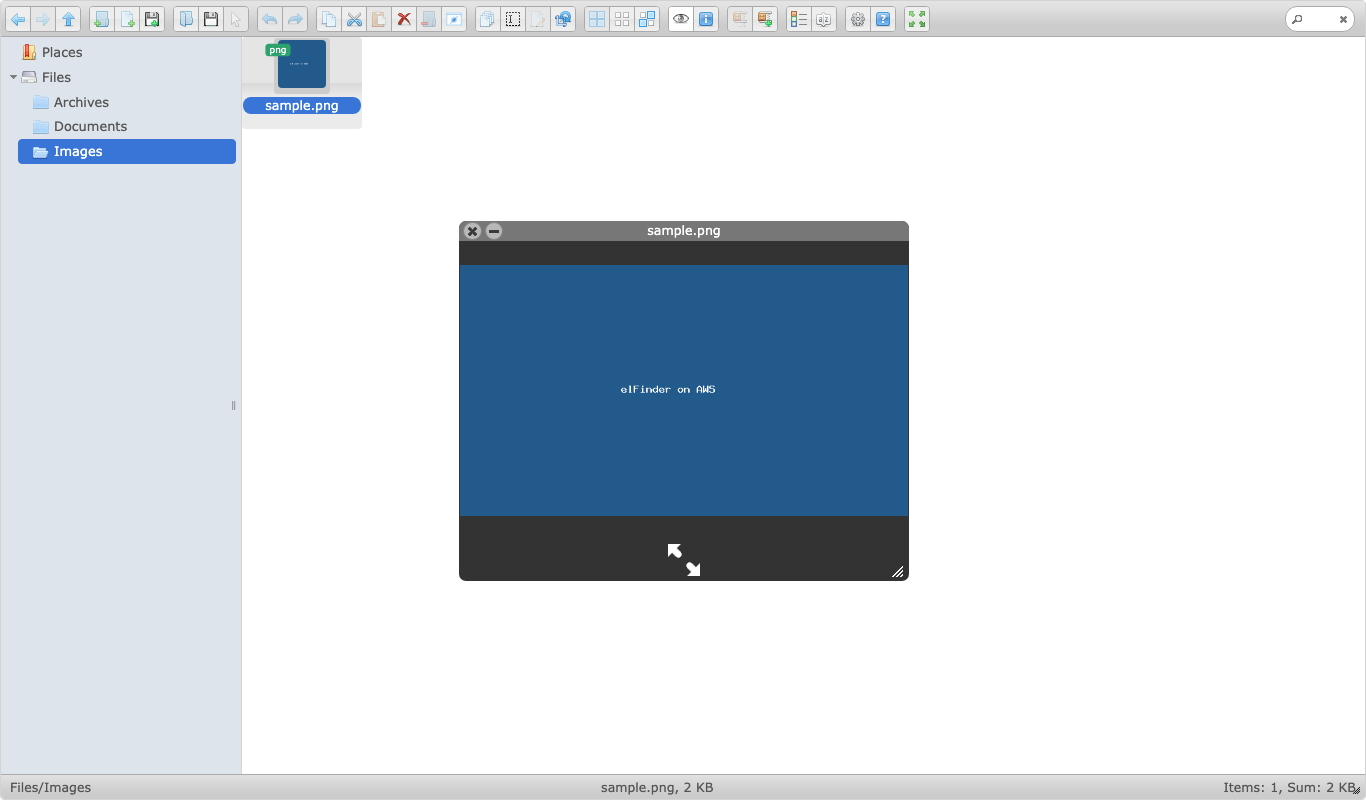The height and width of the screenshot is (800, 1366).
Task: Open the selected item with Open icon
Action: pos(186,19)
